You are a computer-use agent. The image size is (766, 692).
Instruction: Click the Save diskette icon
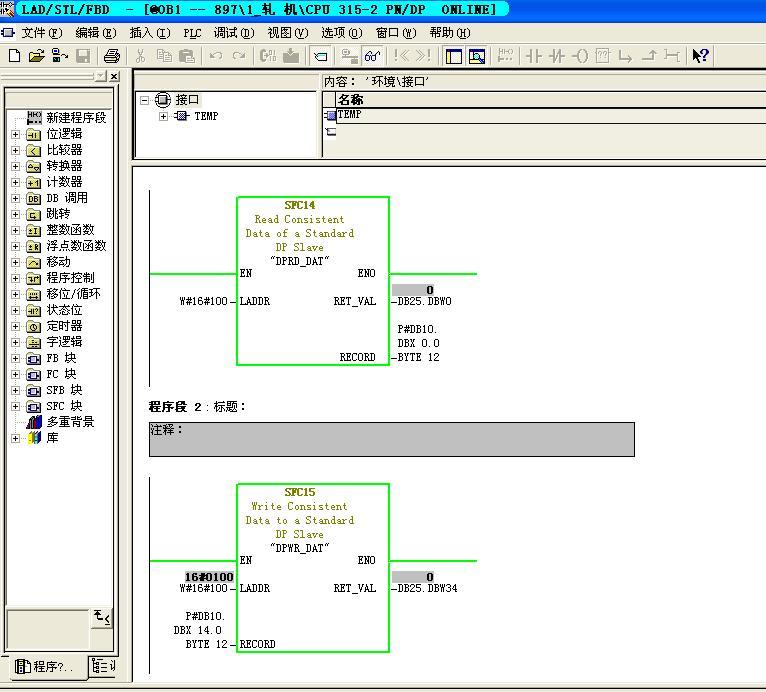83,56
